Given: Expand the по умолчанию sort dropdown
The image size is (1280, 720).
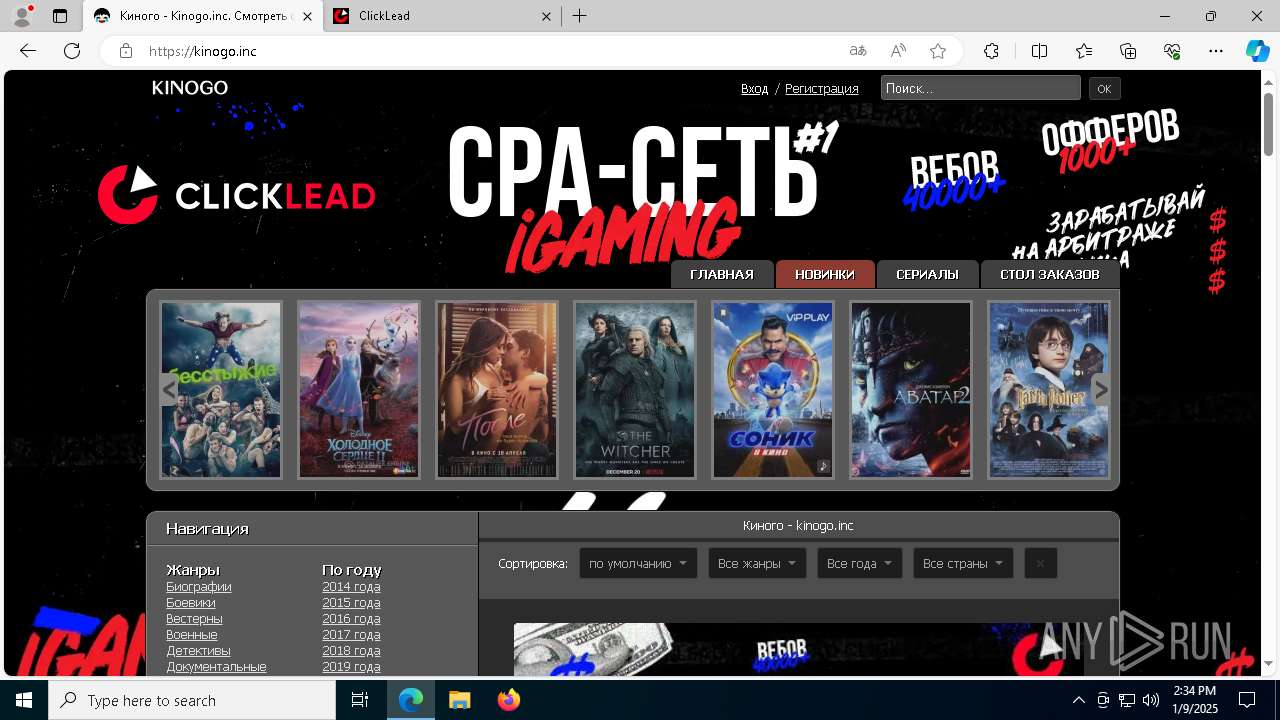Looking at the screenshot, I should pyautogui.click(x=638, y=563).
